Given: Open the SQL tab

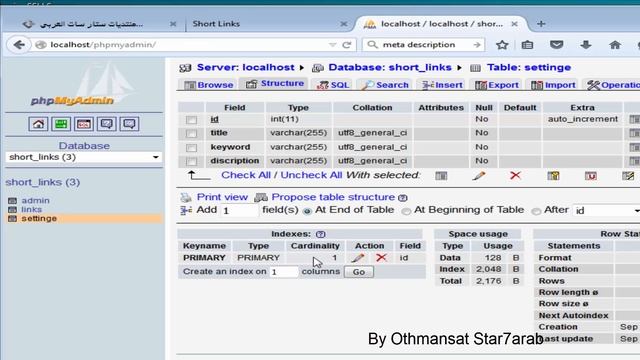Looking at the screenshot, I should pos(333,85).
